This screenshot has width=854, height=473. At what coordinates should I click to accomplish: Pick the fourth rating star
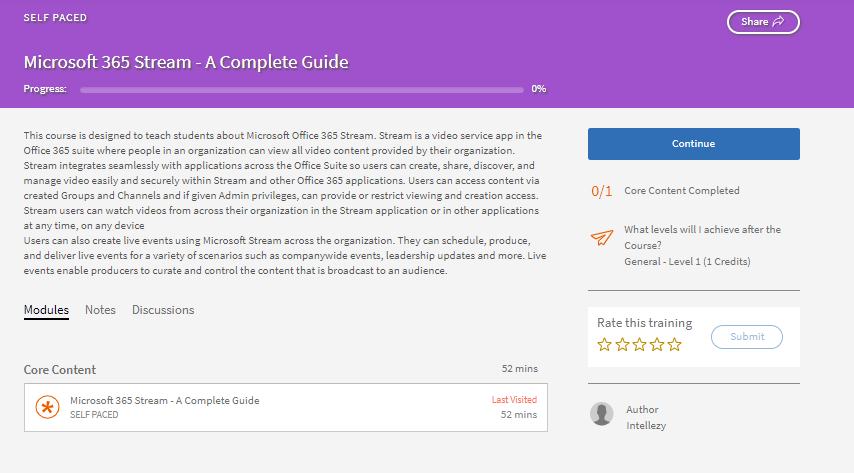tap(657, 345)
